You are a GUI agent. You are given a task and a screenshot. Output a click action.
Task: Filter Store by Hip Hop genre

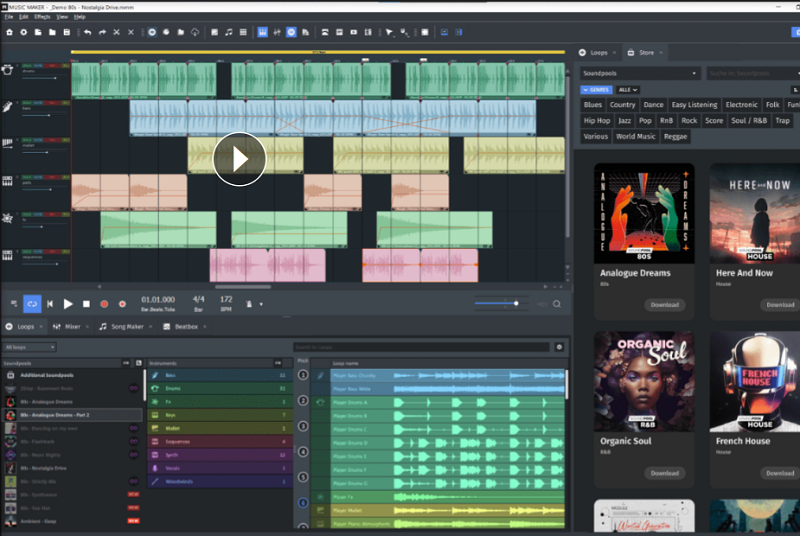click(597, 121)
